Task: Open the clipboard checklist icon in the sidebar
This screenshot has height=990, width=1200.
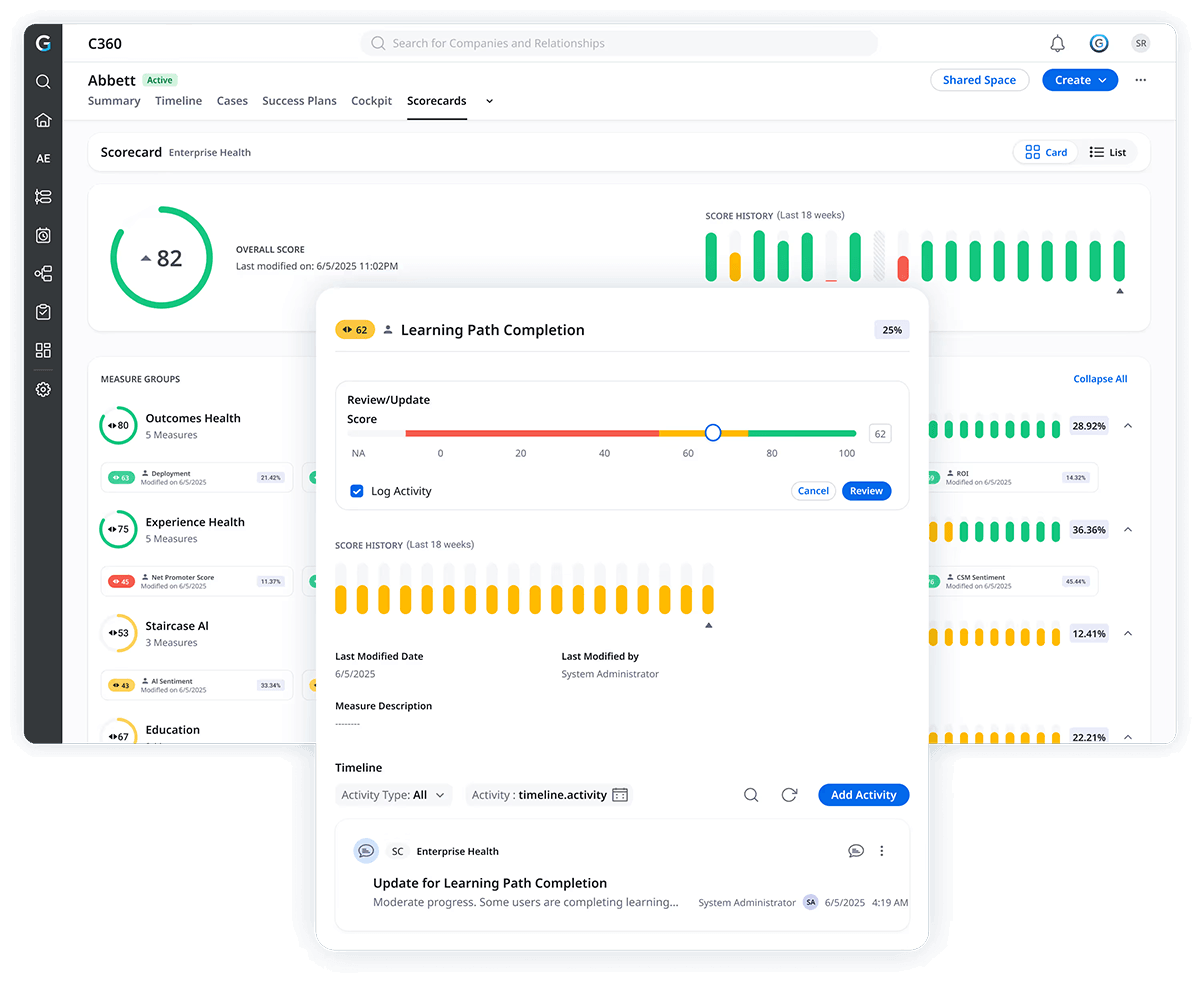Action: pos(43,312)
